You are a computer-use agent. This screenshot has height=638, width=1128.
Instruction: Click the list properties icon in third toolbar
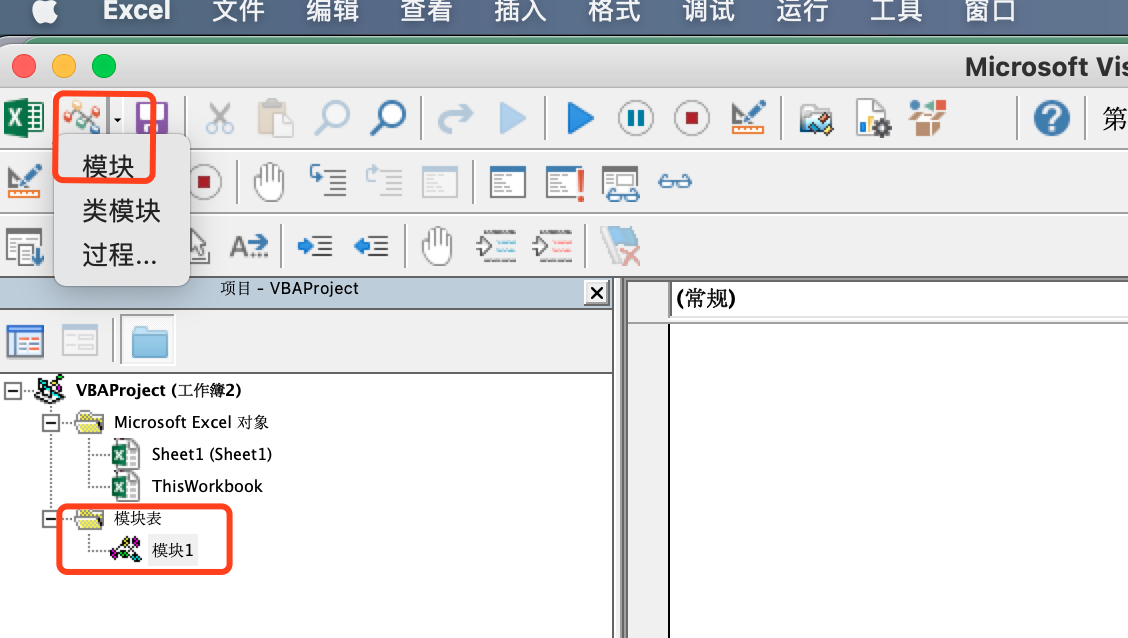pyautogui.click(x=24, y=246)
